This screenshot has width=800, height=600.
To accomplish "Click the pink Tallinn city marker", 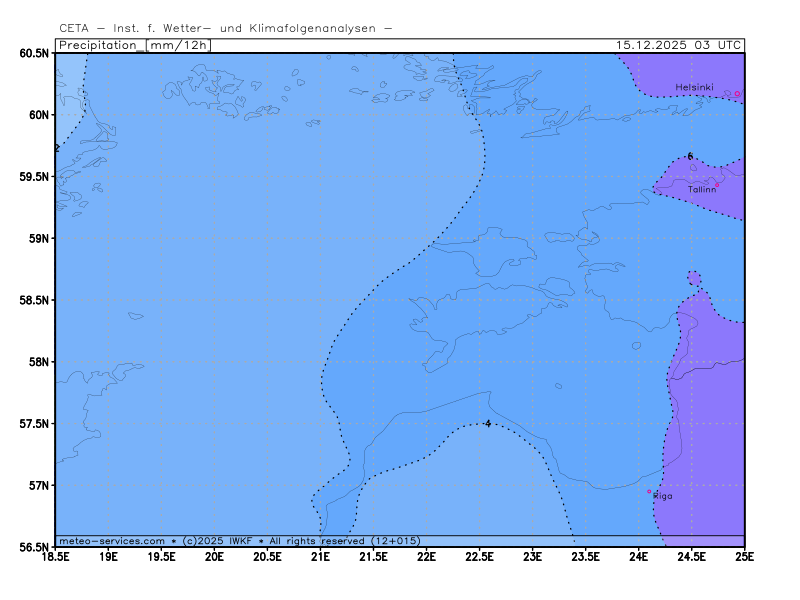I will [x=717, y=185].
